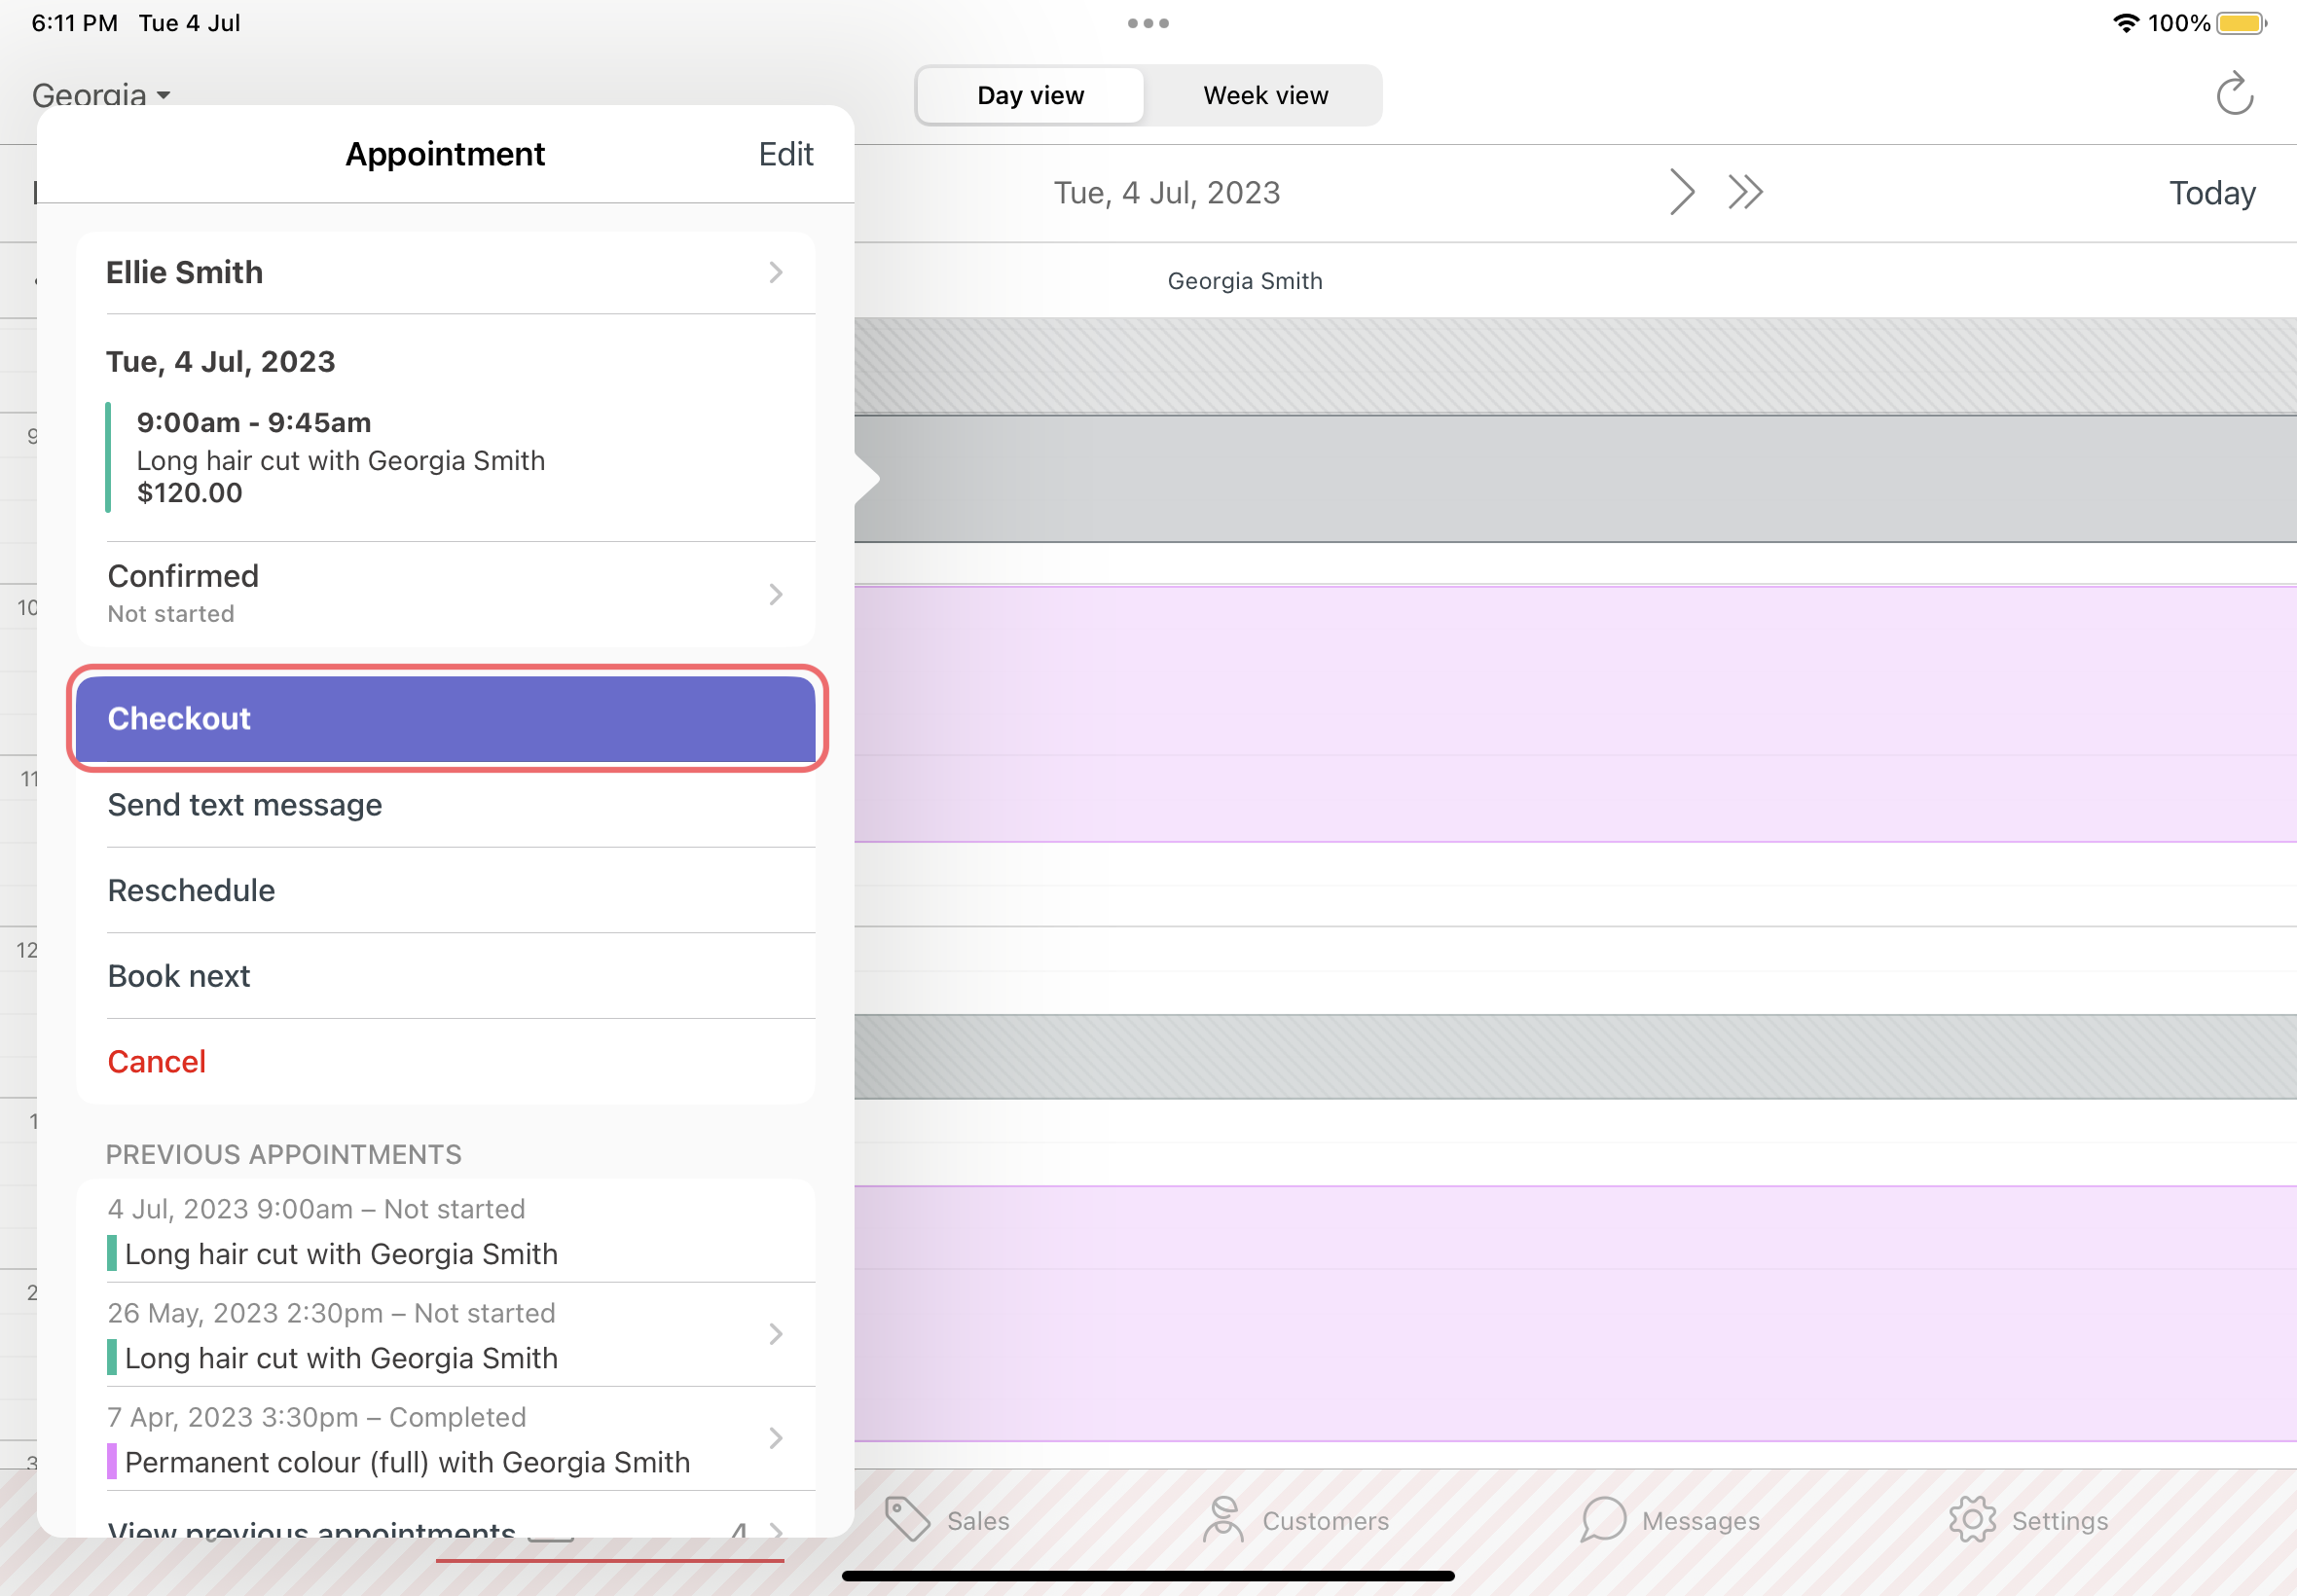Select Cancel to cancel appointment
The width and height of the screenshot is (2297, 1596).
click(157, 1061)
